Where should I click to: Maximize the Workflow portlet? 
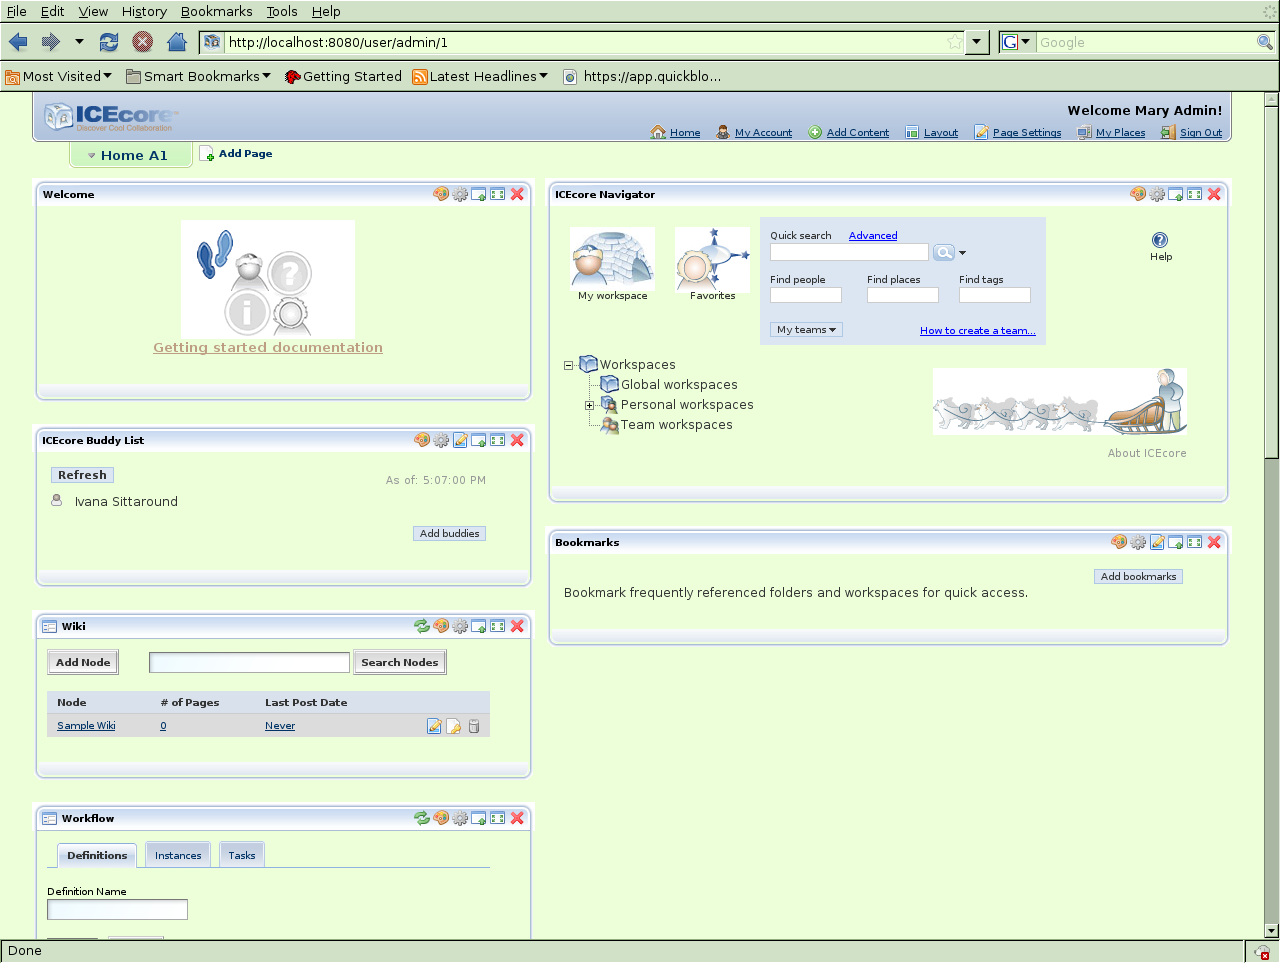pyautogui.click(x=498, y=818)
